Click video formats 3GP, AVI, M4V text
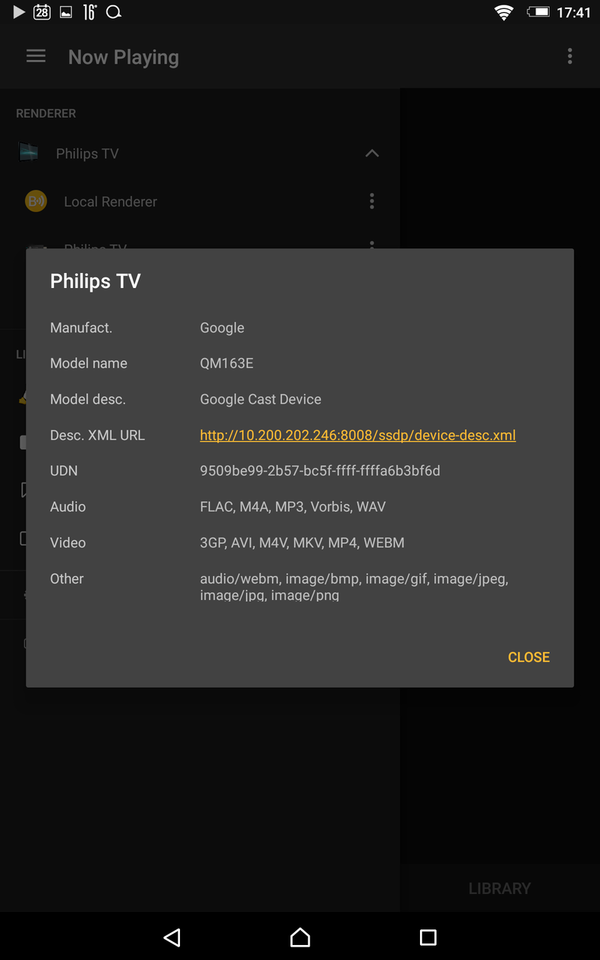Viewport: 600px width, 960px height. pyautogui.click(x=302, y=542)
